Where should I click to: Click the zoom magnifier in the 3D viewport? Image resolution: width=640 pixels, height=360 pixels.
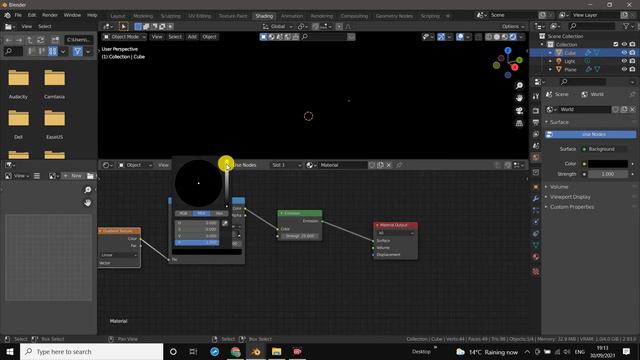[519, 85]
